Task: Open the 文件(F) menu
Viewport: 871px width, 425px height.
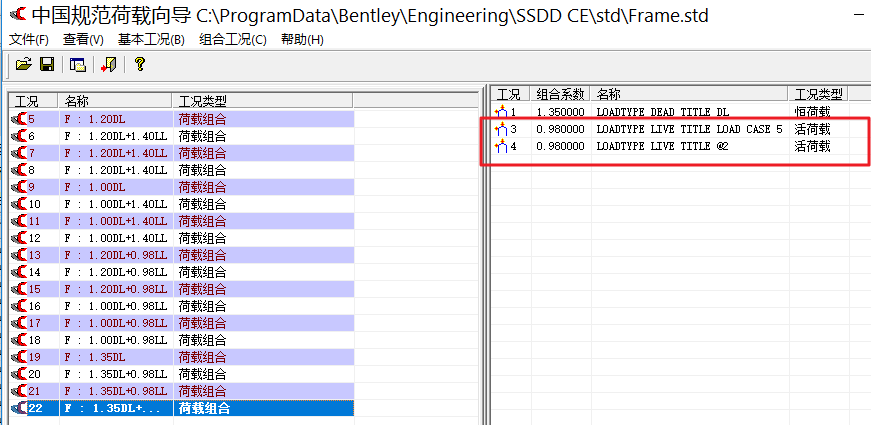Action: [x=28, y=39]
